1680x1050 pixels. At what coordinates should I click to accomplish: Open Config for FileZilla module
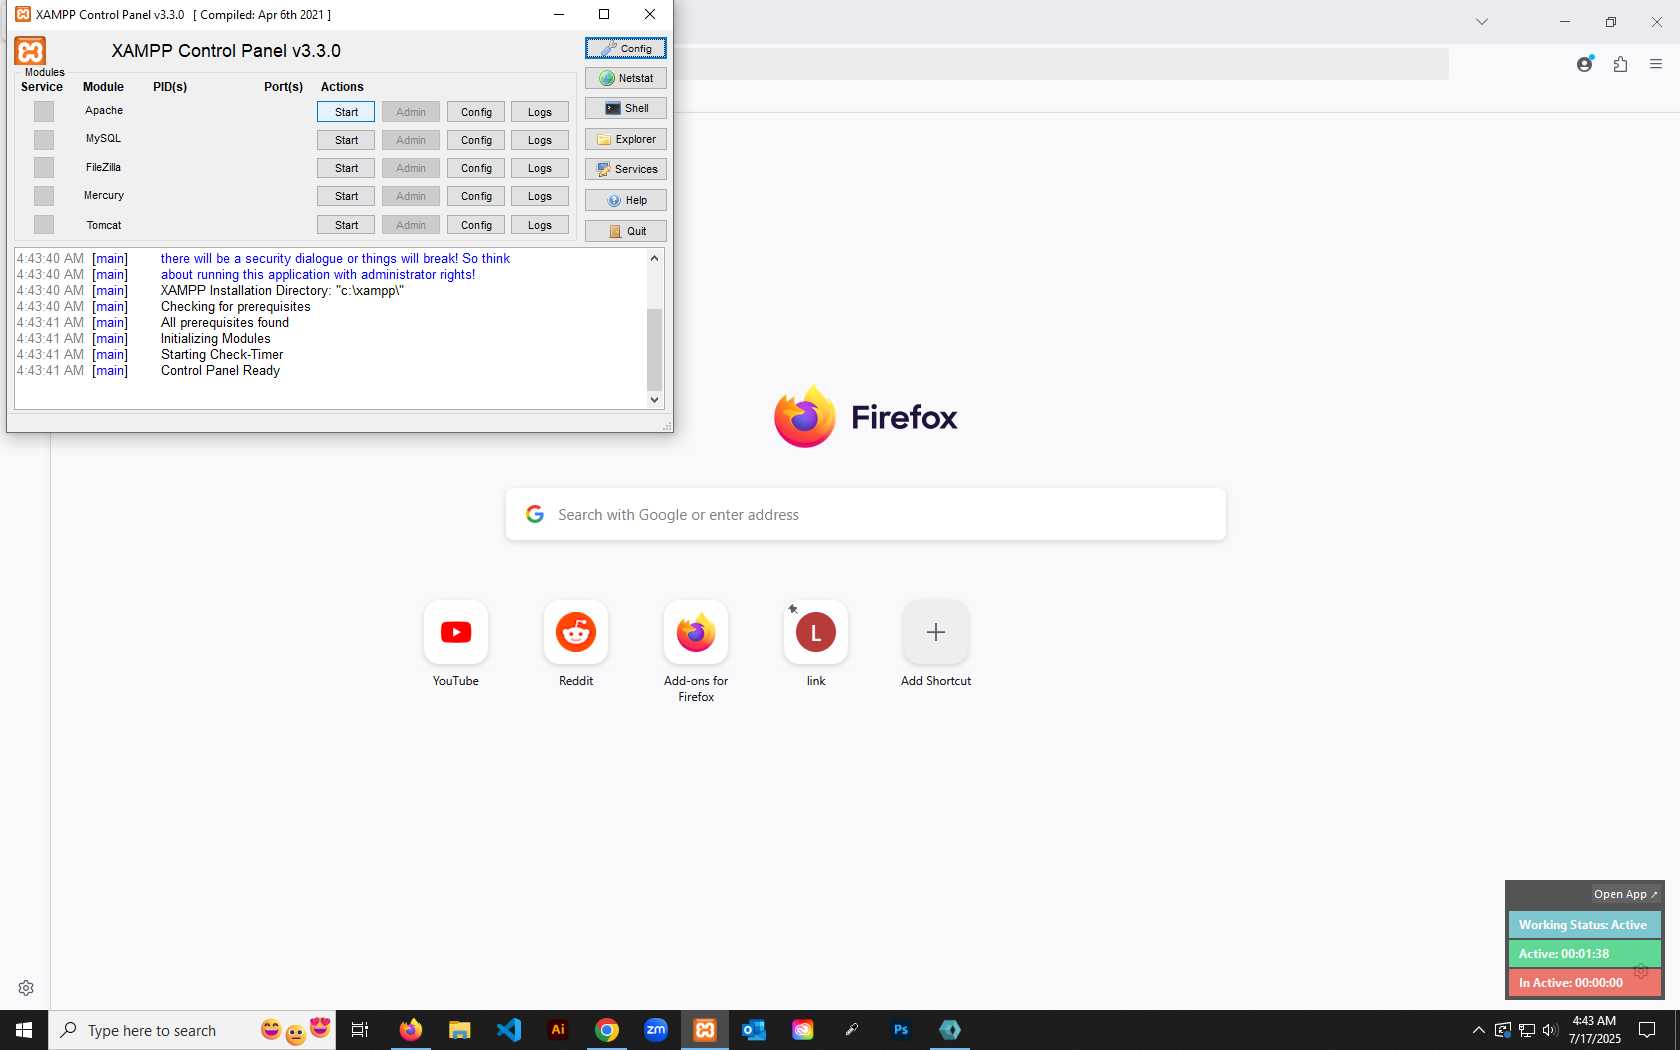click(x=476, y=168)
